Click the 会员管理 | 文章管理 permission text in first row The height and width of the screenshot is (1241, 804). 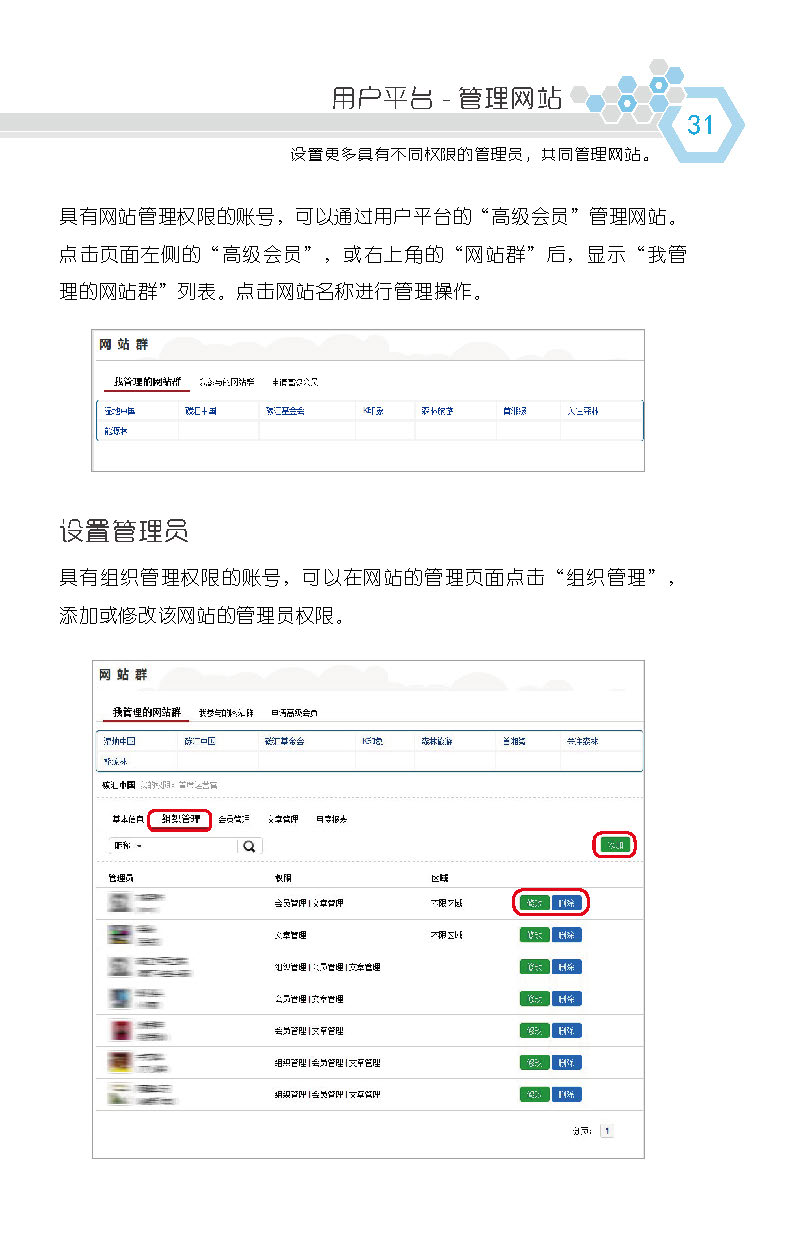(309, 903)
